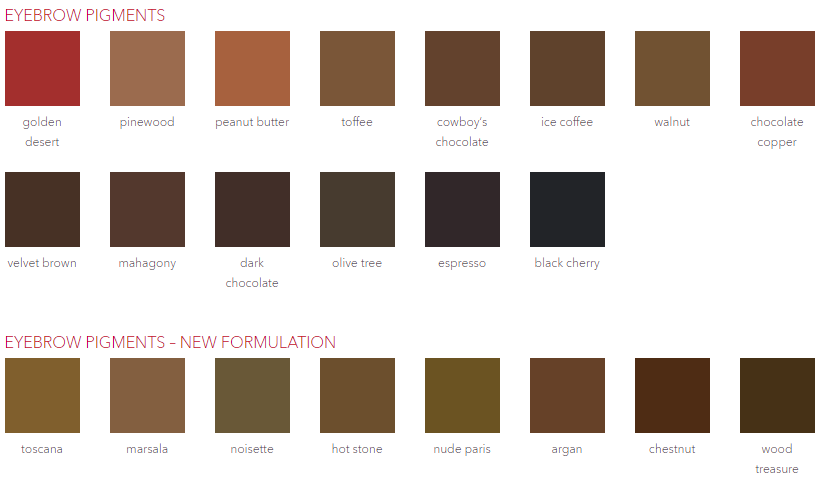Pick the toscana new formulation swatch
The image size is (831, 486).
point(42,395)
